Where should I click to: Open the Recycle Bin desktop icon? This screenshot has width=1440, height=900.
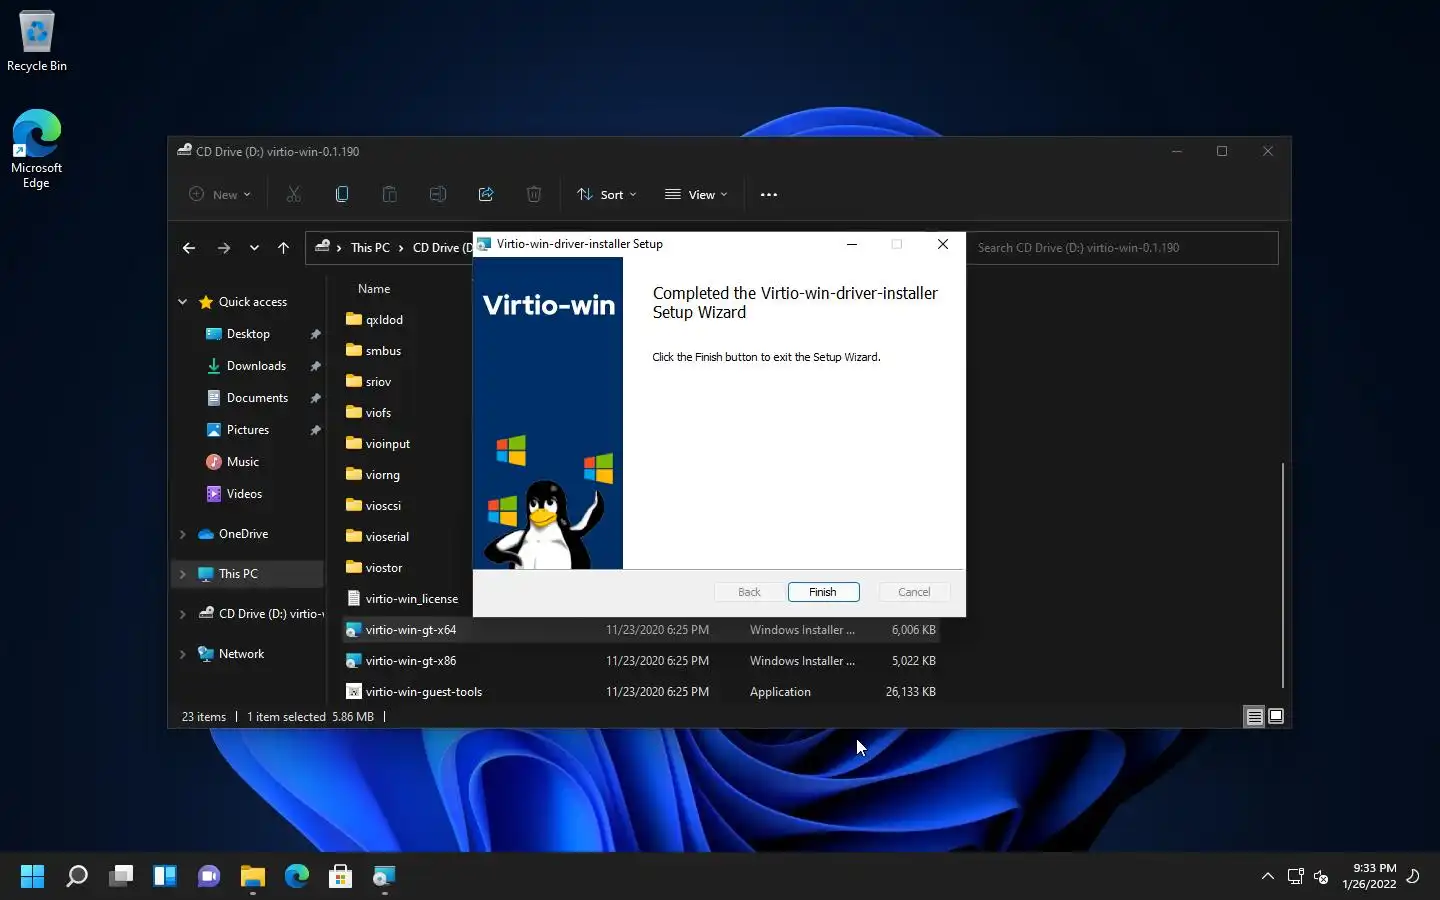coord(37,41)
